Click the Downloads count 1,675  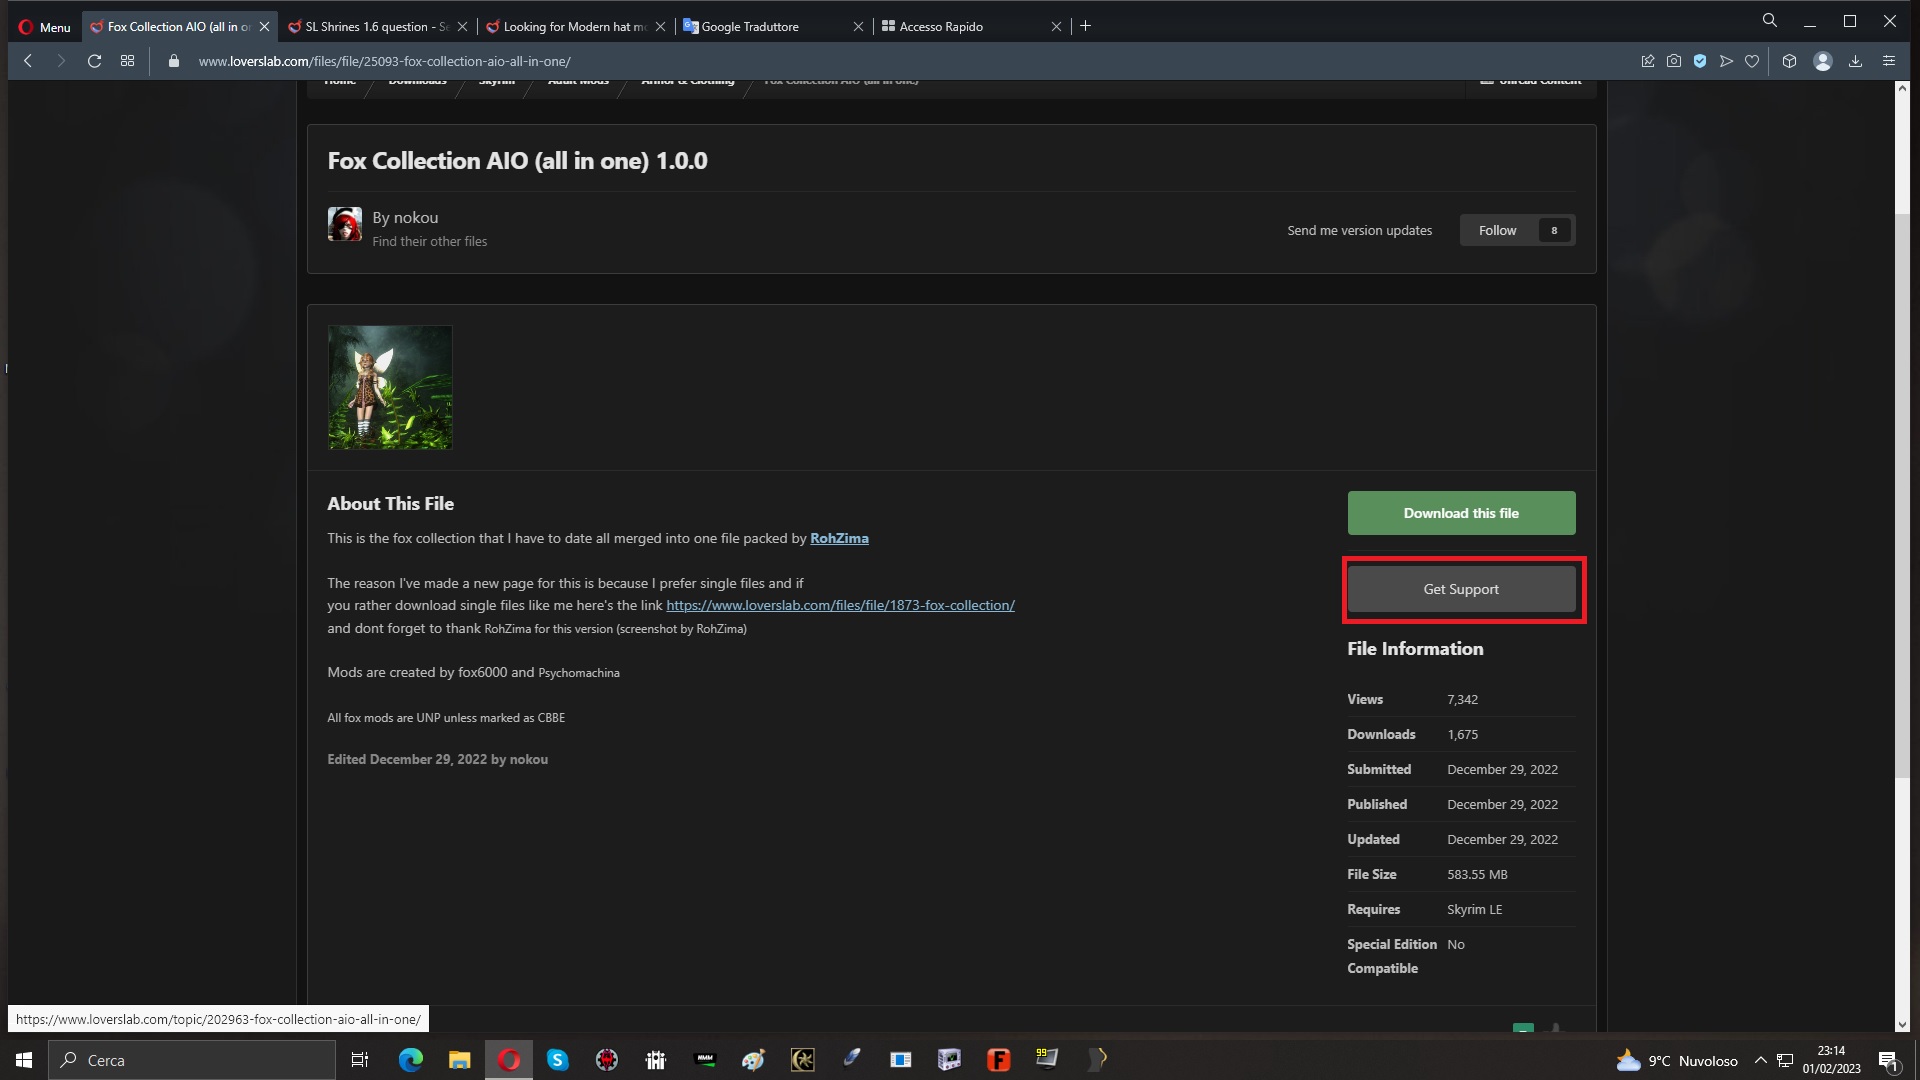point(1462,734)
